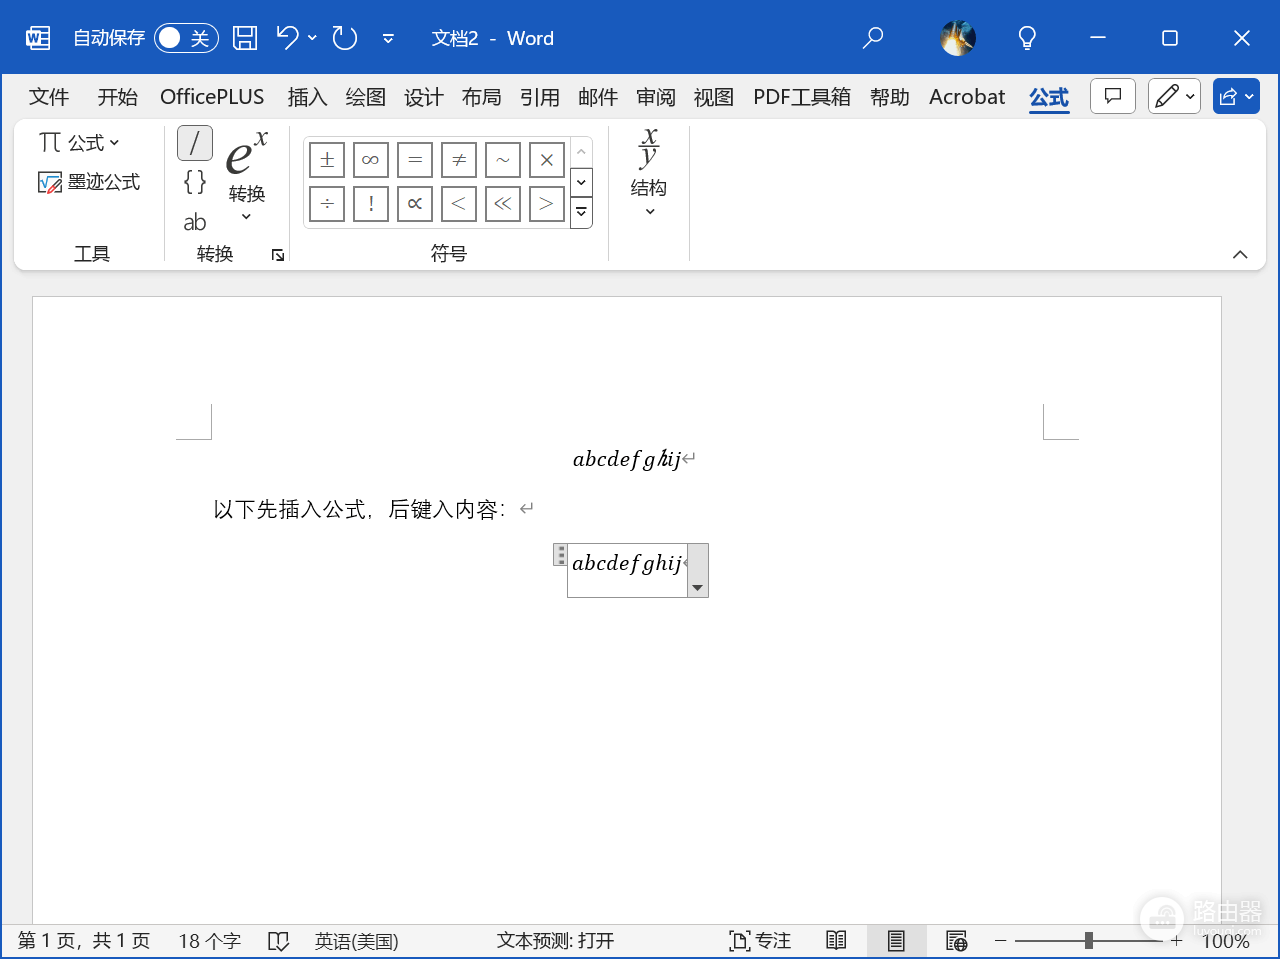Open the 转换 convert dropdown

[246, 176]
